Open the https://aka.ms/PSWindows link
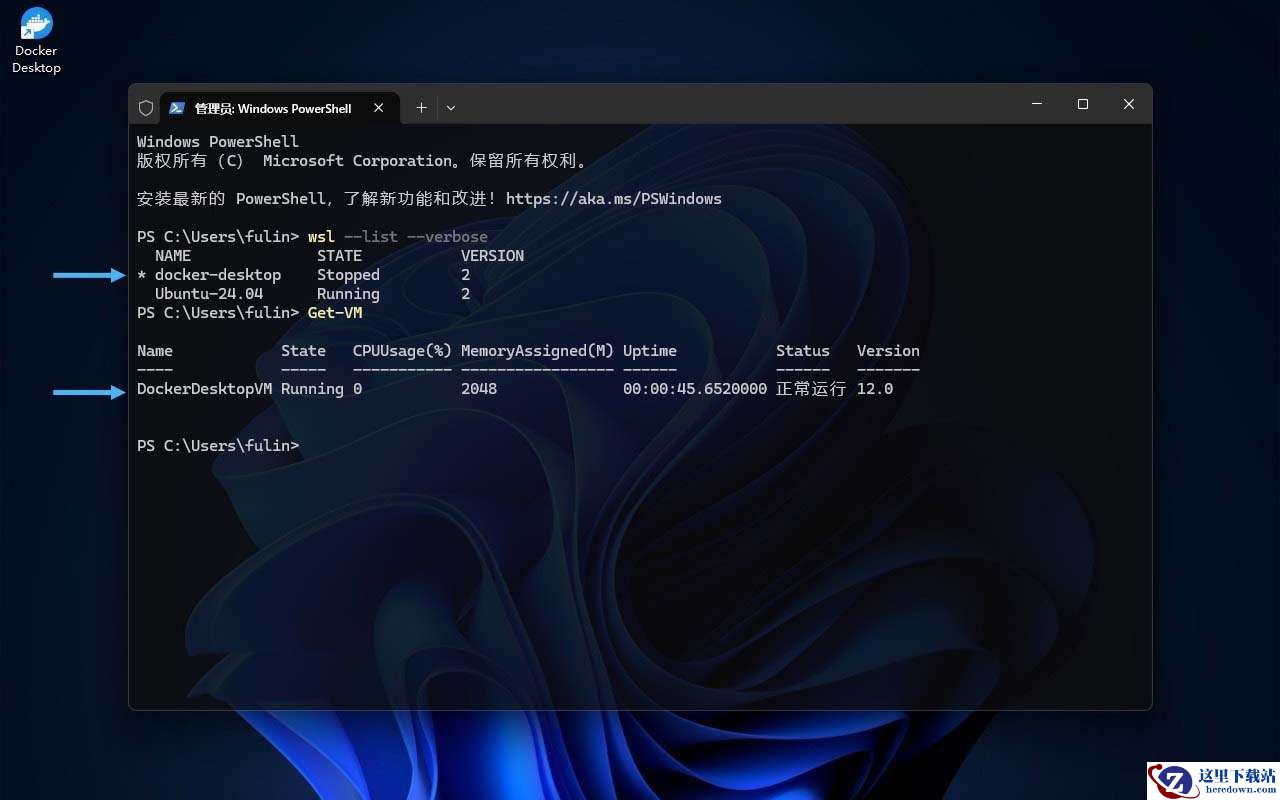This screenshot has height=800, width=1280. tap(614, 199)
